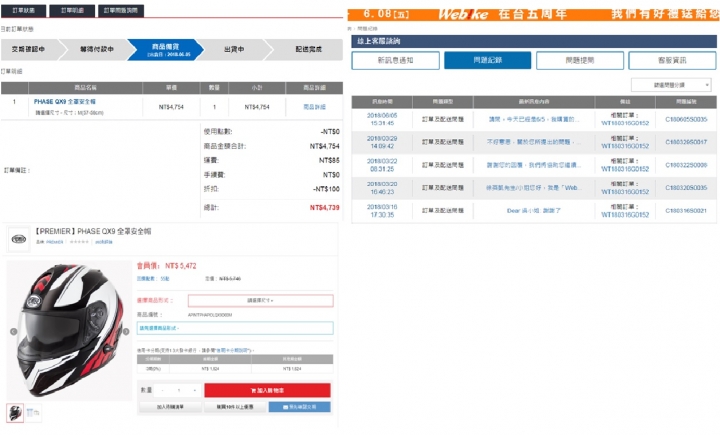
Task: Click the 出貨中 status step
Action: 234,50
